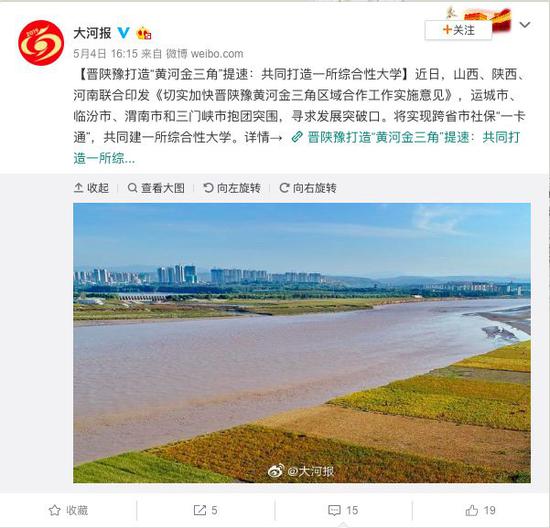550x528 pixels.
Task: View full-size image with 查看大图
Action: [156, 188]
